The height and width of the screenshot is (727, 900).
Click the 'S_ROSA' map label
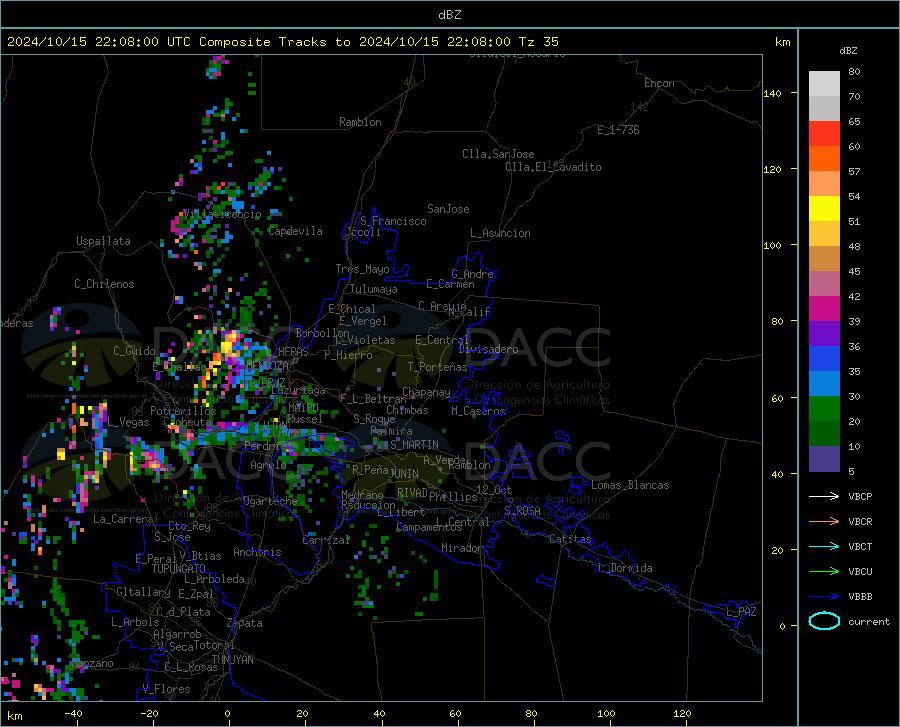522,511
